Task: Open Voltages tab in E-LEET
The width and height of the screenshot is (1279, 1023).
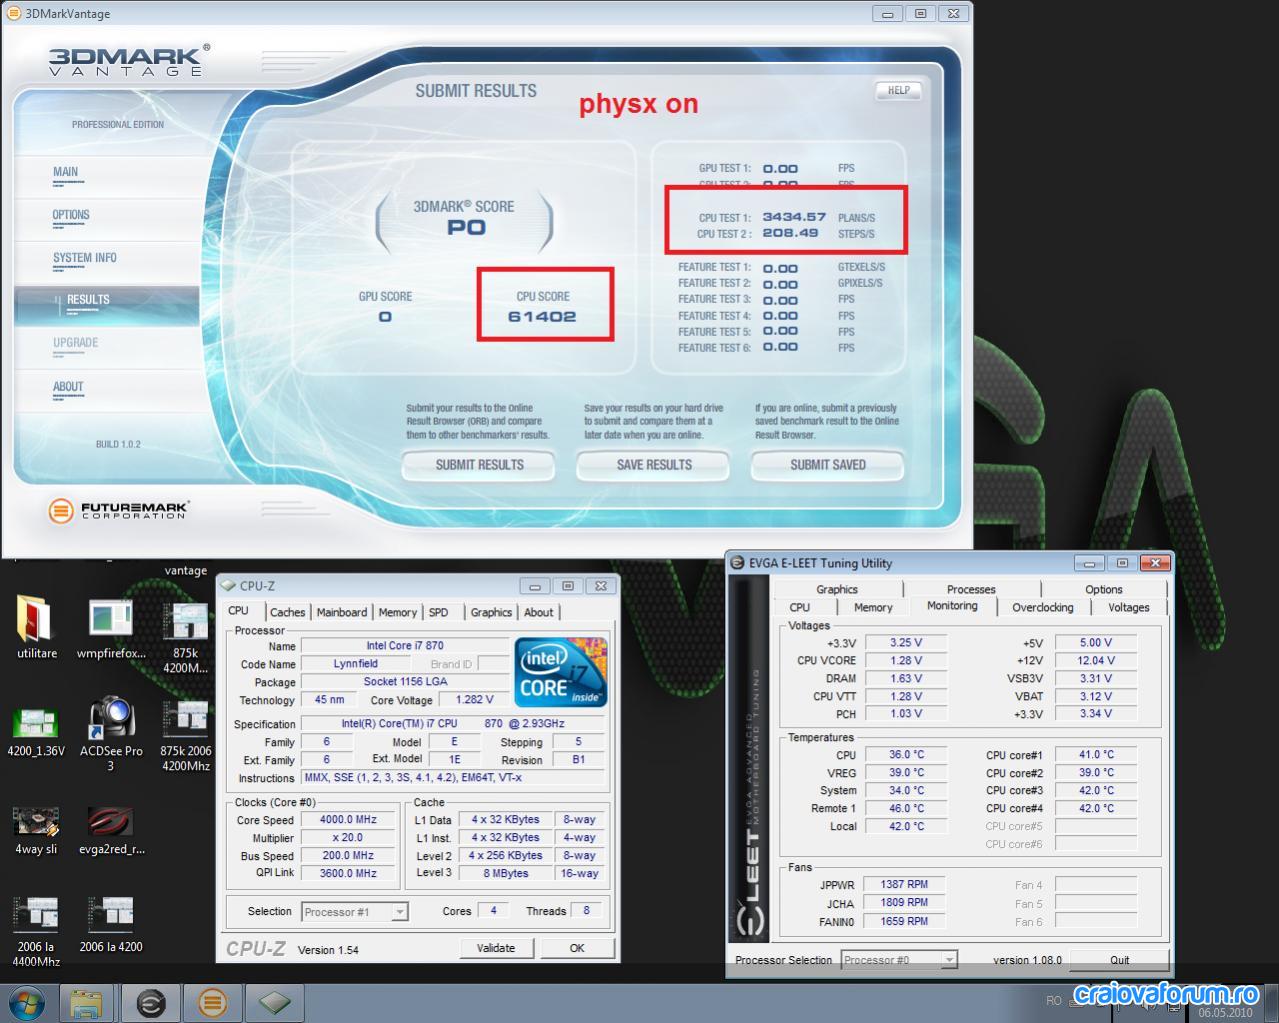Action: click(1128, 608)
